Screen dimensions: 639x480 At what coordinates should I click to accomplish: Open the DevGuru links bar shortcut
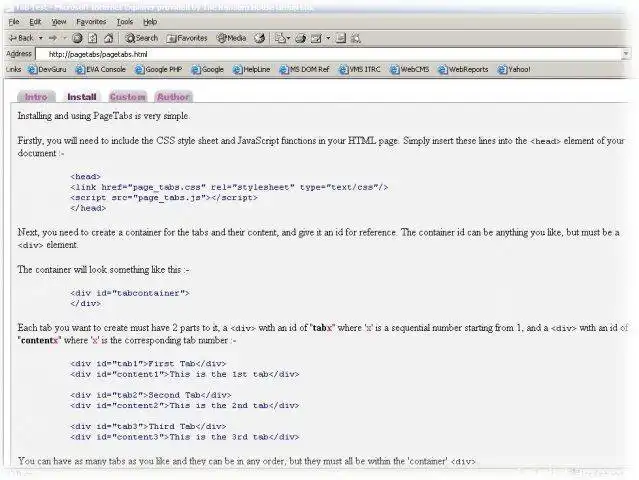click(x=47, y=70)
